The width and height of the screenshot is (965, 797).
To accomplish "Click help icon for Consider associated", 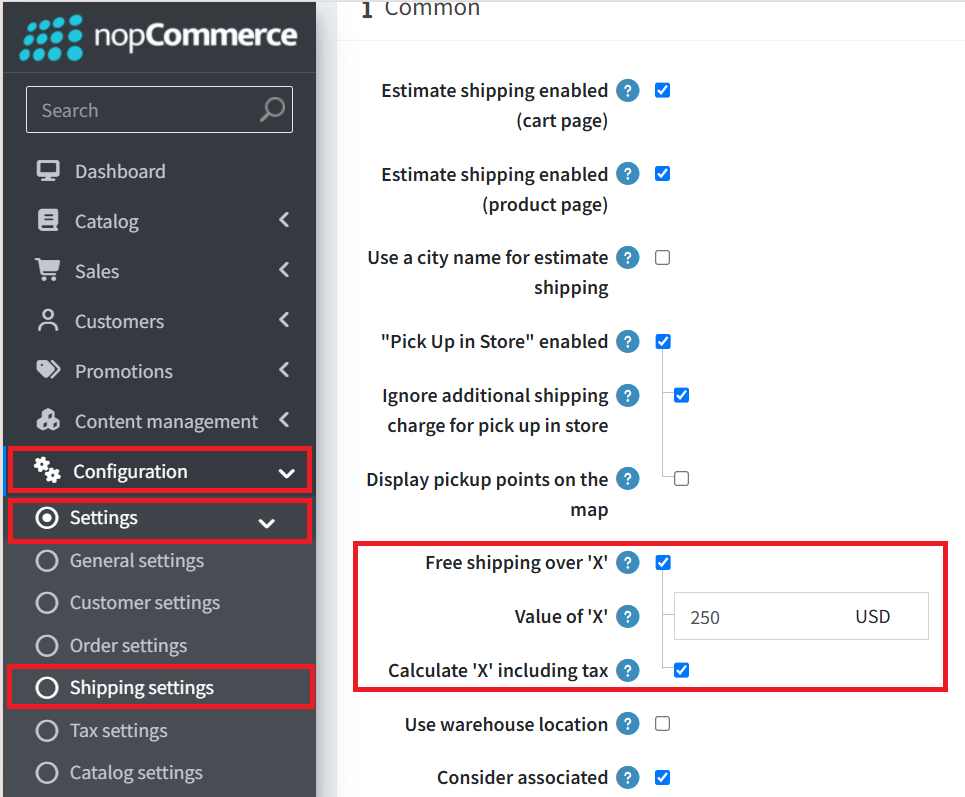I will click(628, 777).
